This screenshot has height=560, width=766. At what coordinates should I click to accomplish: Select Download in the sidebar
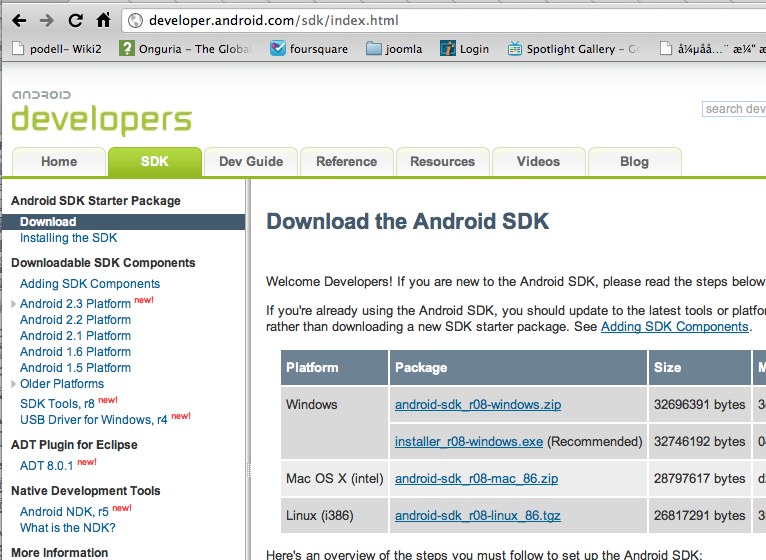click(124, 222)
